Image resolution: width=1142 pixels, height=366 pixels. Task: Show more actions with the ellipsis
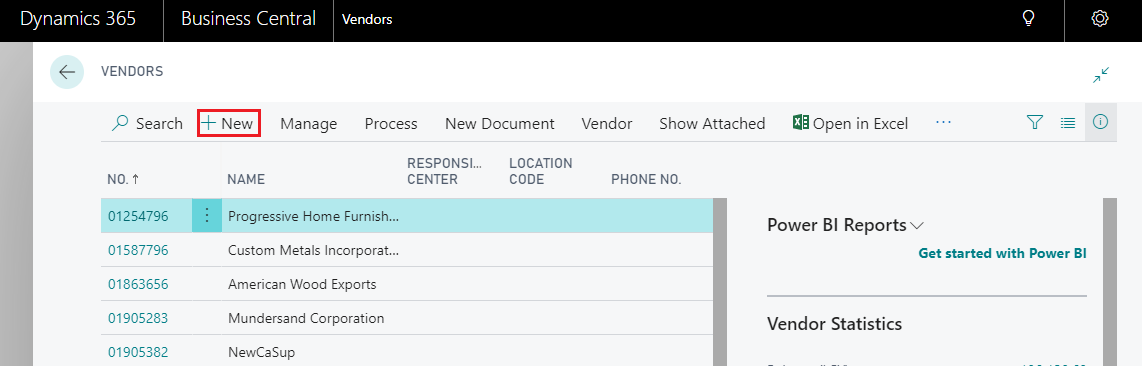(x=944, y=122)
